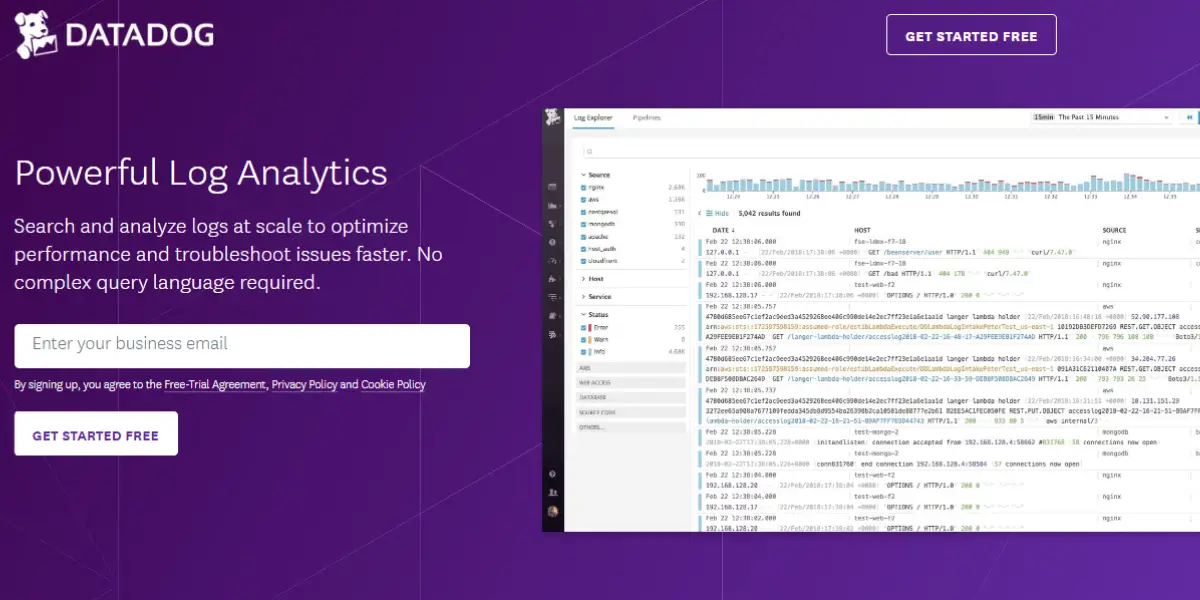Click the Hide facets button

717,213
